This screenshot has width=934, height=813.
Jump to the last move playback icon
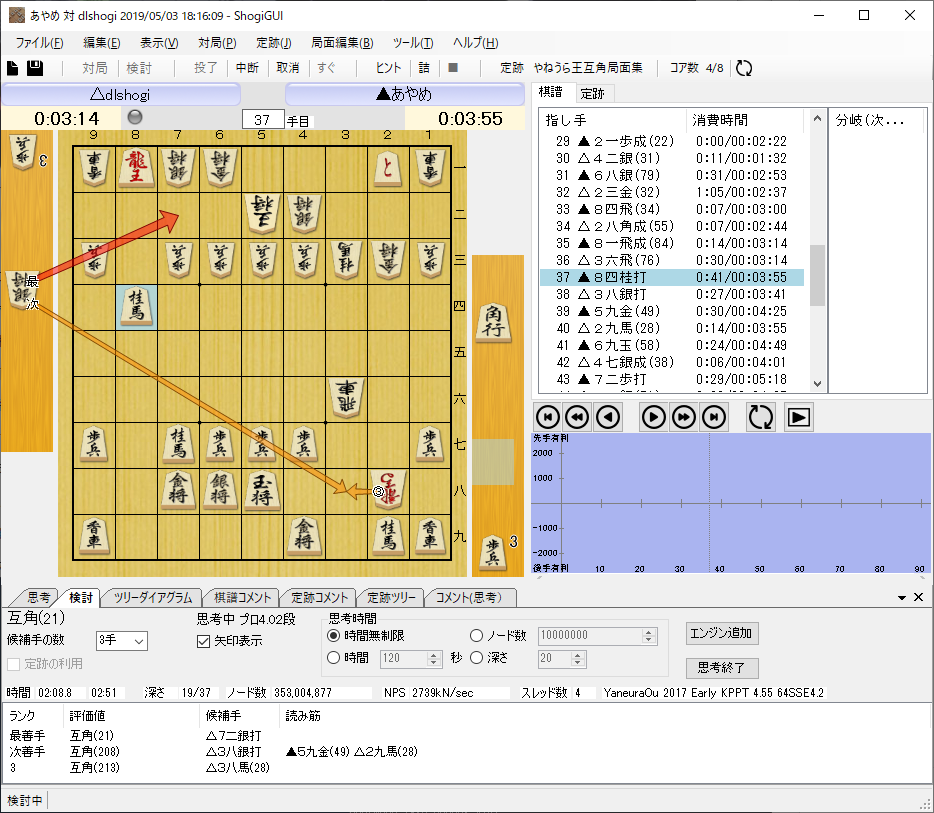713,417
